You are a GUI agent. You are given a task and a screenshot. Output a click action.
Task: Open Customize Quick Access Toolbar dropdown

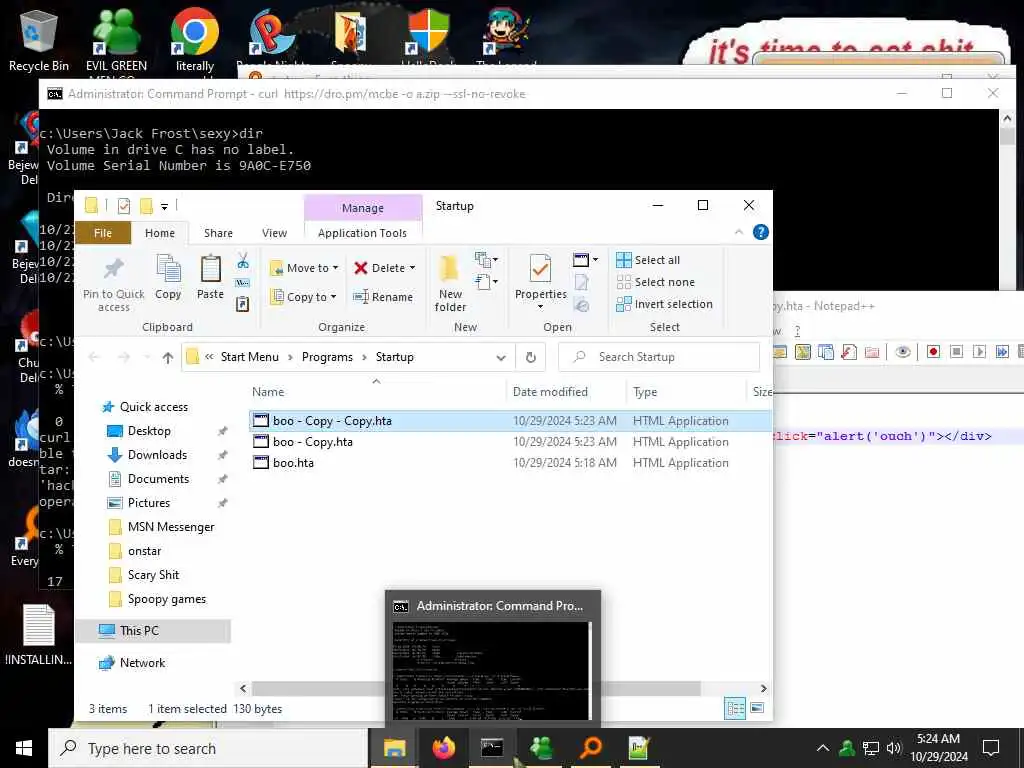(165, 206)
